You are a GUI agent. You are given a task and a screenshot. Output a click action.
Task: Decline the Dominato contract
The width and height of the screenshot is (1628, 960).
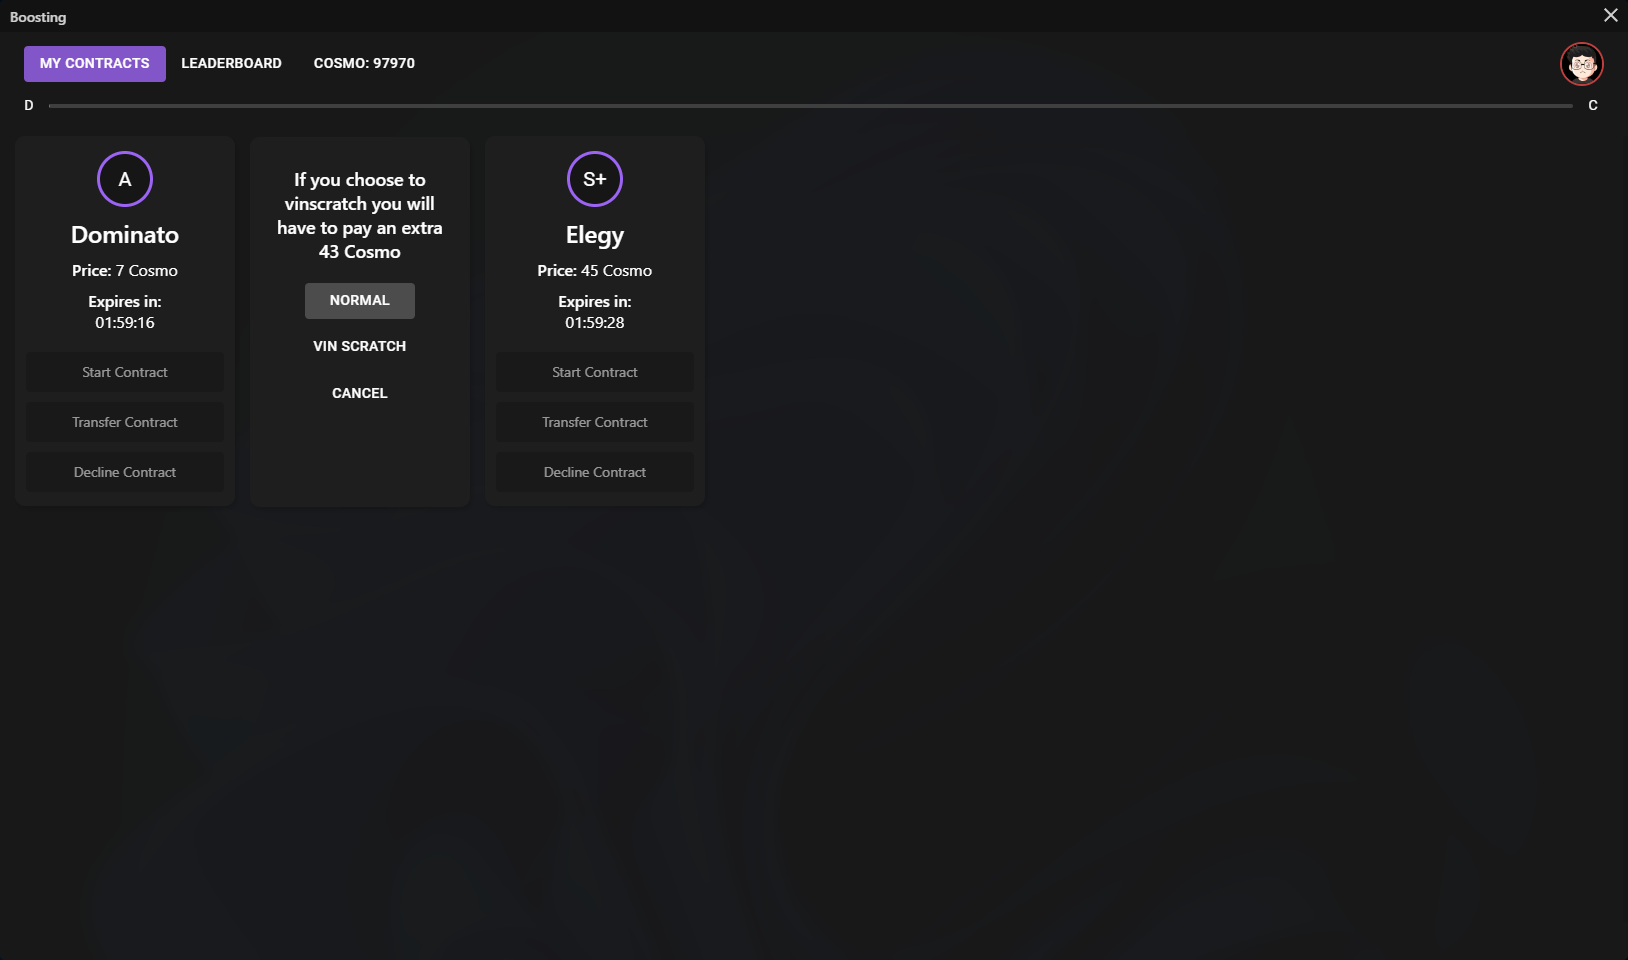(x=125, y=472)
